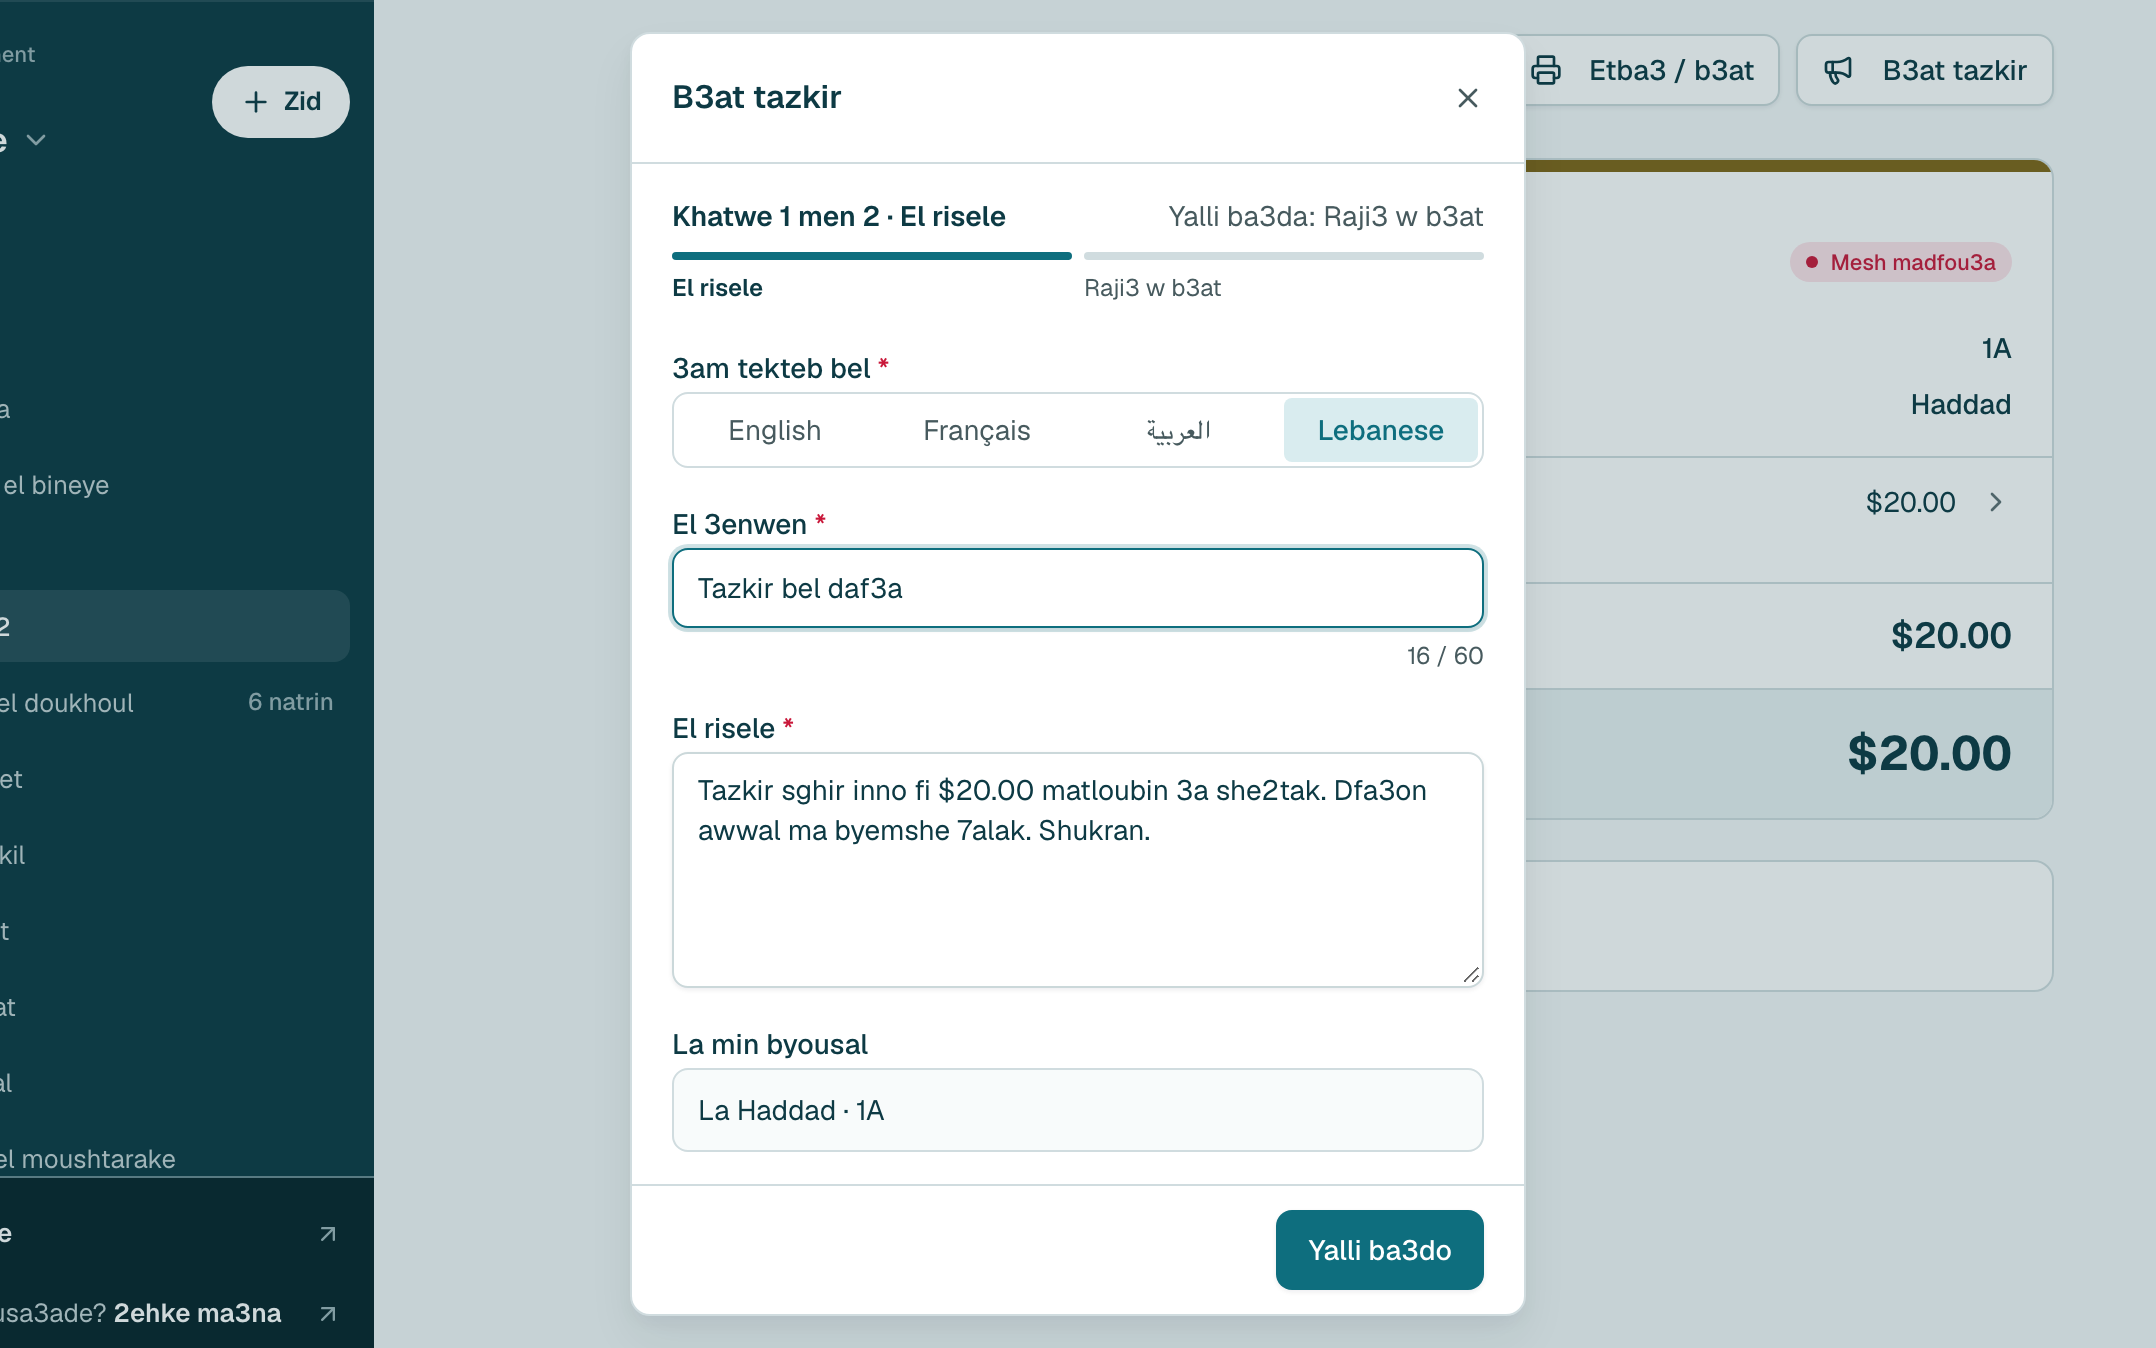Close the B3at tazkir dialog
2156x1348 pixels.
point(1467,98)
